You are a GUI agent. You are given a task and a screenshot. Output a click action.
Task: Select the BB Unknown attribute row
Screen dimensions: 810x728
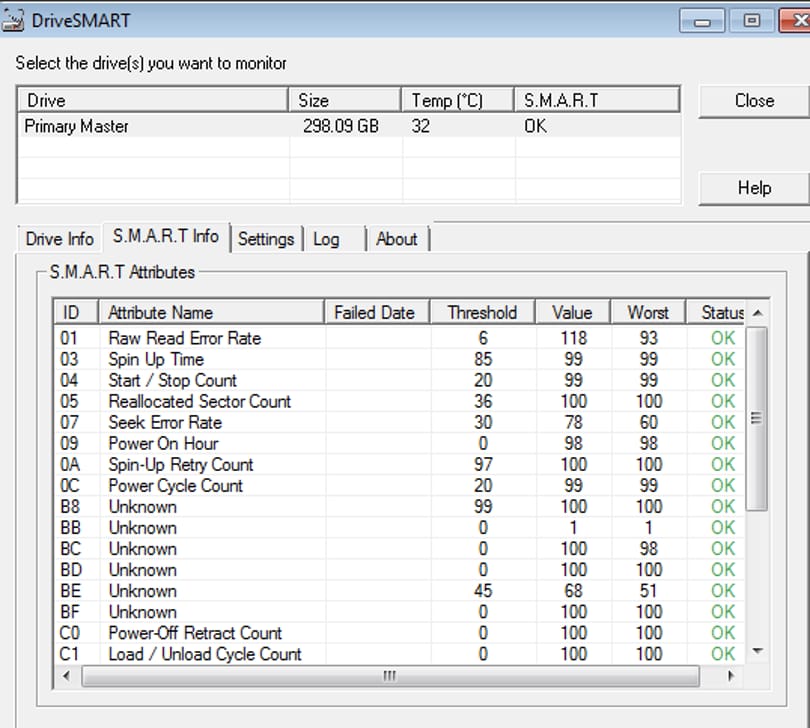pyautogui.click(x=399, y=528)
